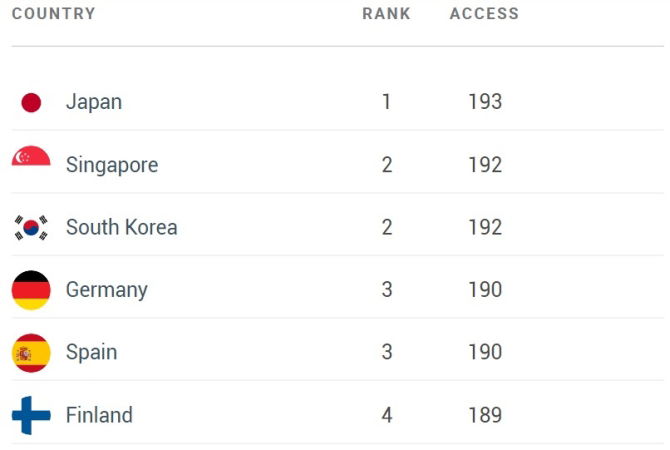Screen dimensions: 670x450
Task: Select the South Korea country name
Action: pyautogui.click(x=121, y=228)
